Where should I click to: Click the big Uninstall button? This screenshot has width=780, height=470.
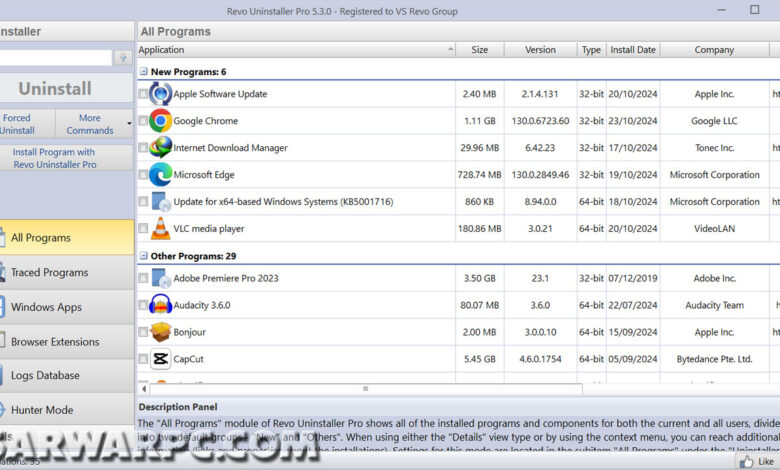[66, 89]
